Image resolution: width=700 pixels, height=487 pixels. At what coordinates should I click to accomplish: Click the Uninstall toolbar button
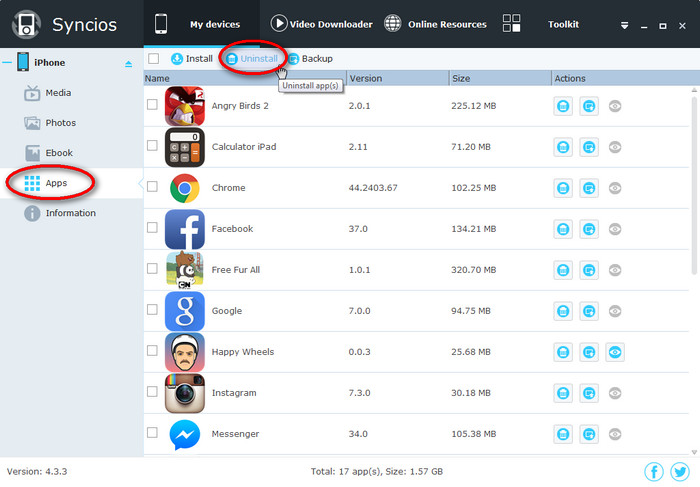(x=252, y=58)
